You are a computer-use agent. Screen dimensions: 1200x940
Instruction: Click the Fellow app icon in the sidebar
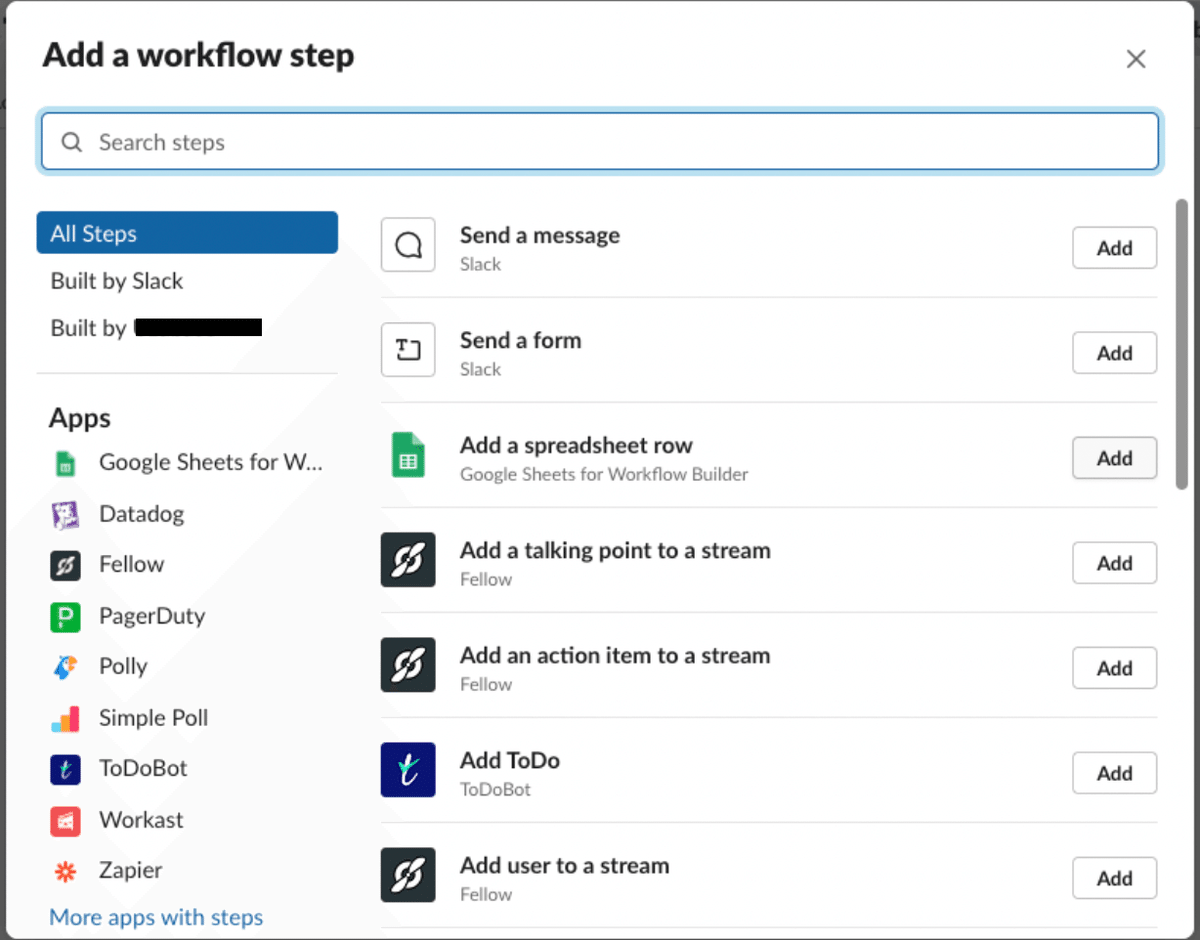tap(66, 564)
